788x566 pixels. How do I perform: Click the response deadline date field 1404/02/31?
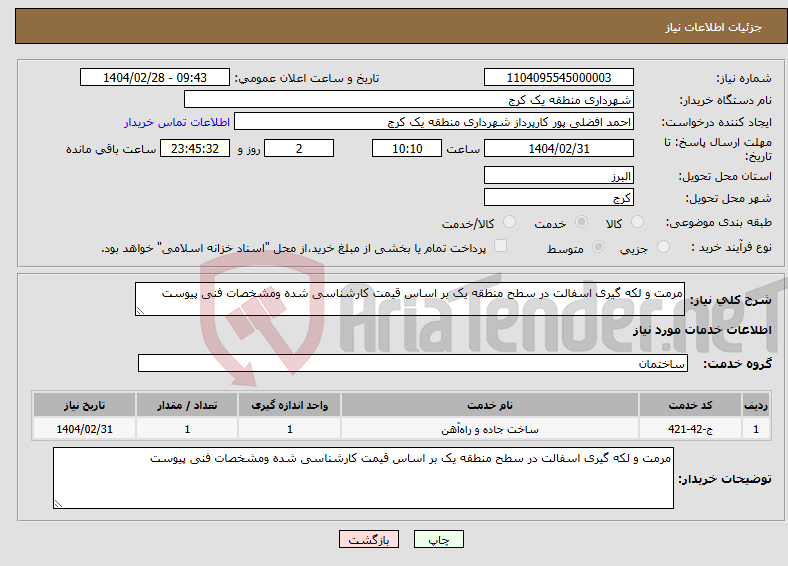pos(558,148)
